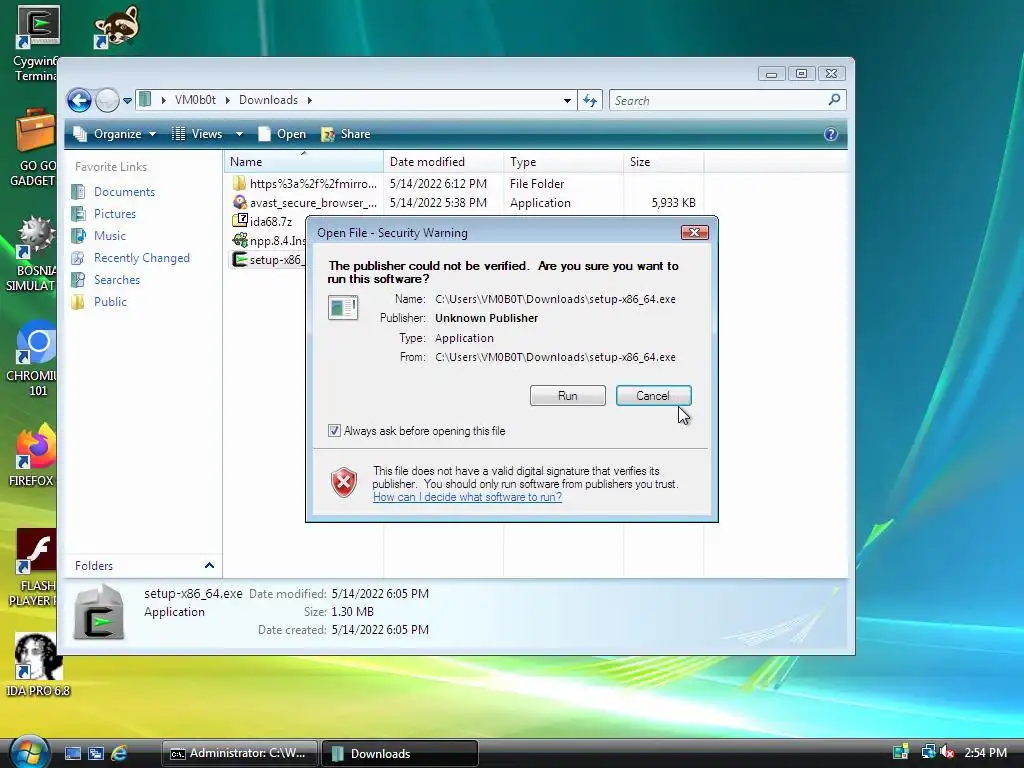This screenshot has height=768, width=1024.
Task: Open recent pages dropdown beside nav arrows
Action: pos(127,101)
